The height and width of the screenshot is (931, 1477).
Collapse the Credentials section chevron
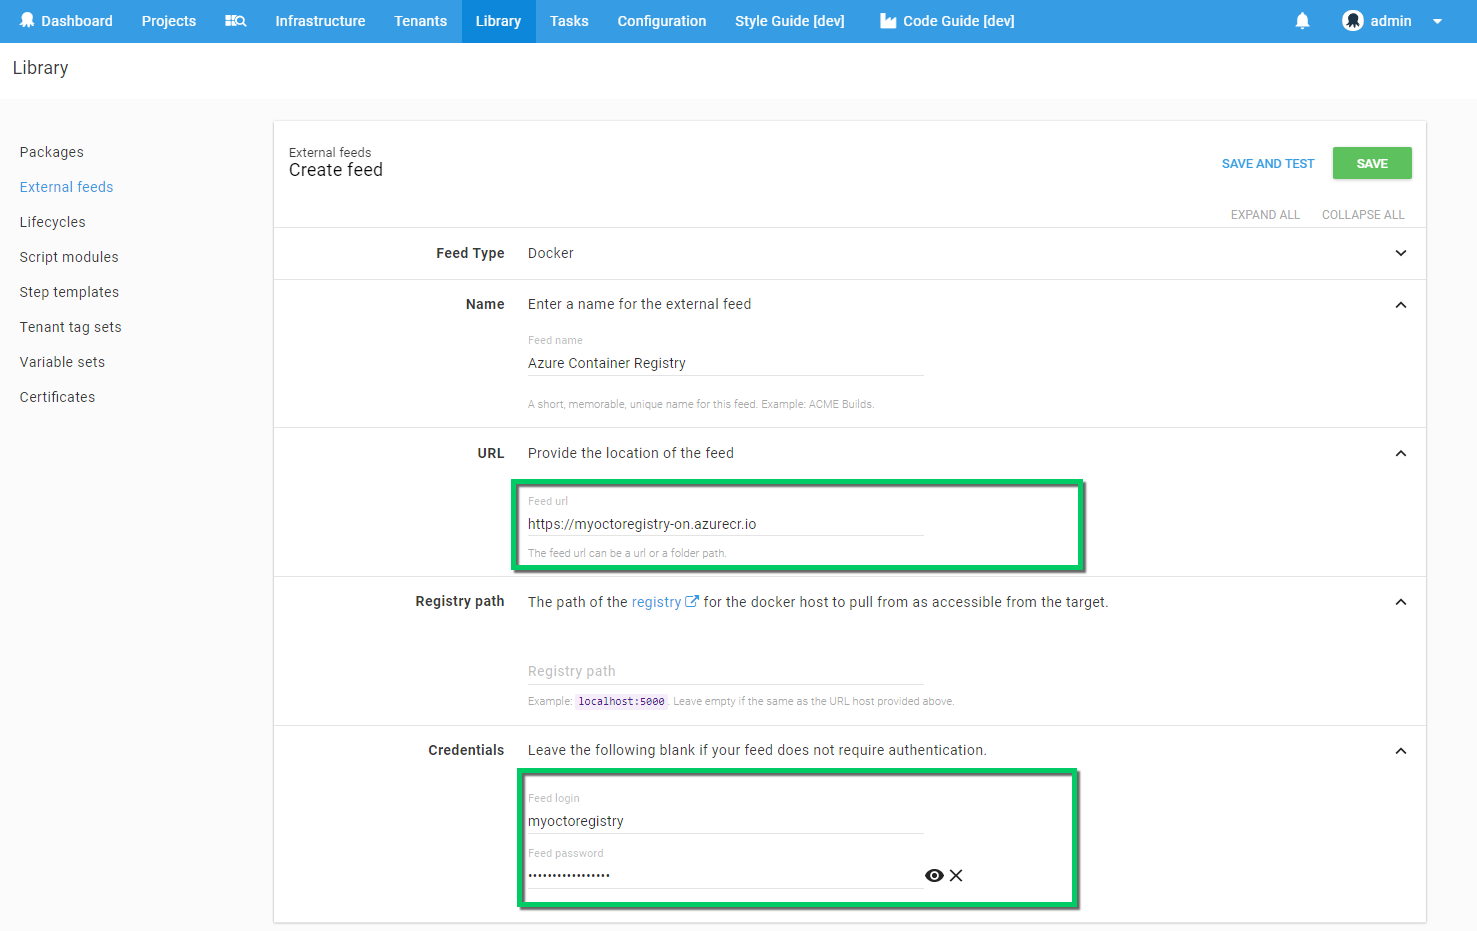point(1400,750)
